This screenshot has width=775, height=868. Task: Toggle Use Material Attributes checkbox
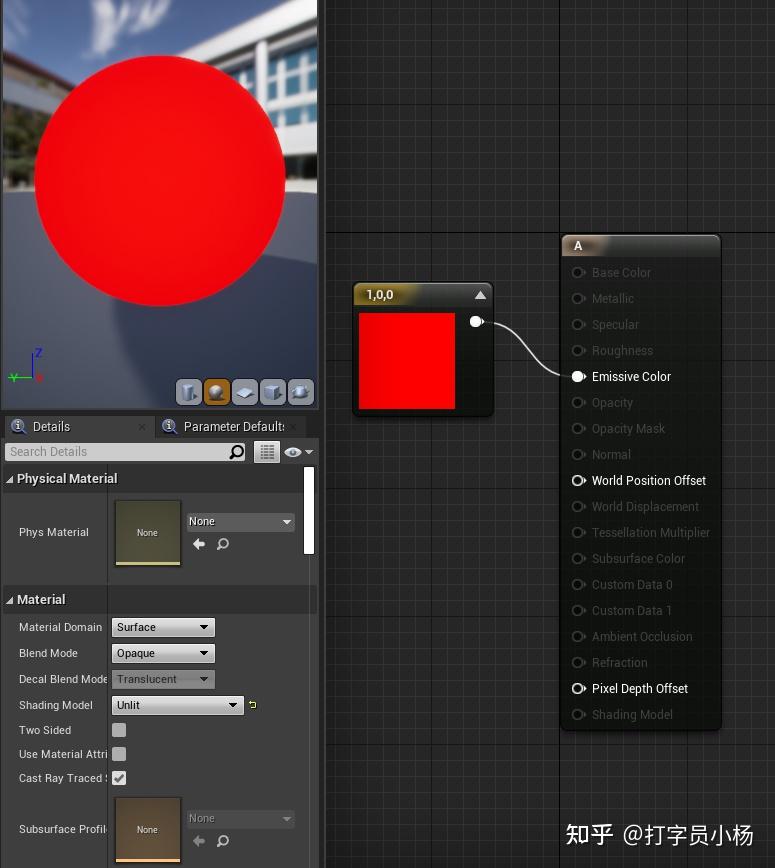tap(119, 754)
